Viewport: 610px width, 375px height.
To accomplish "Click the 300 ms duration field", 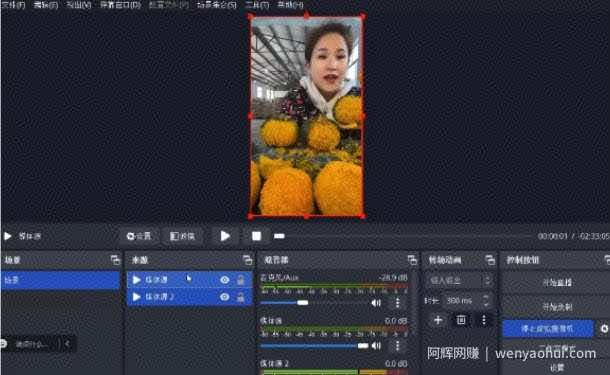I will 461,301.
